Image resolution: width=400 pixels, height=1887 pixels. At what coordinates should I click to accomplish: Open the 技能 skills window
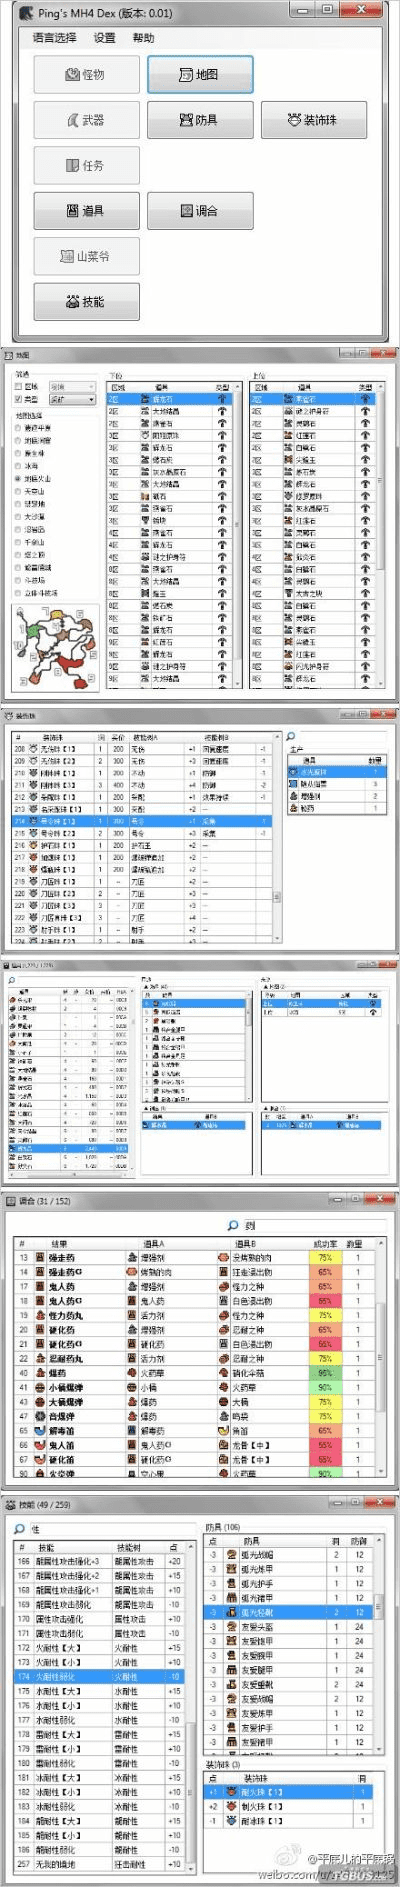click(x=87, y=301)
